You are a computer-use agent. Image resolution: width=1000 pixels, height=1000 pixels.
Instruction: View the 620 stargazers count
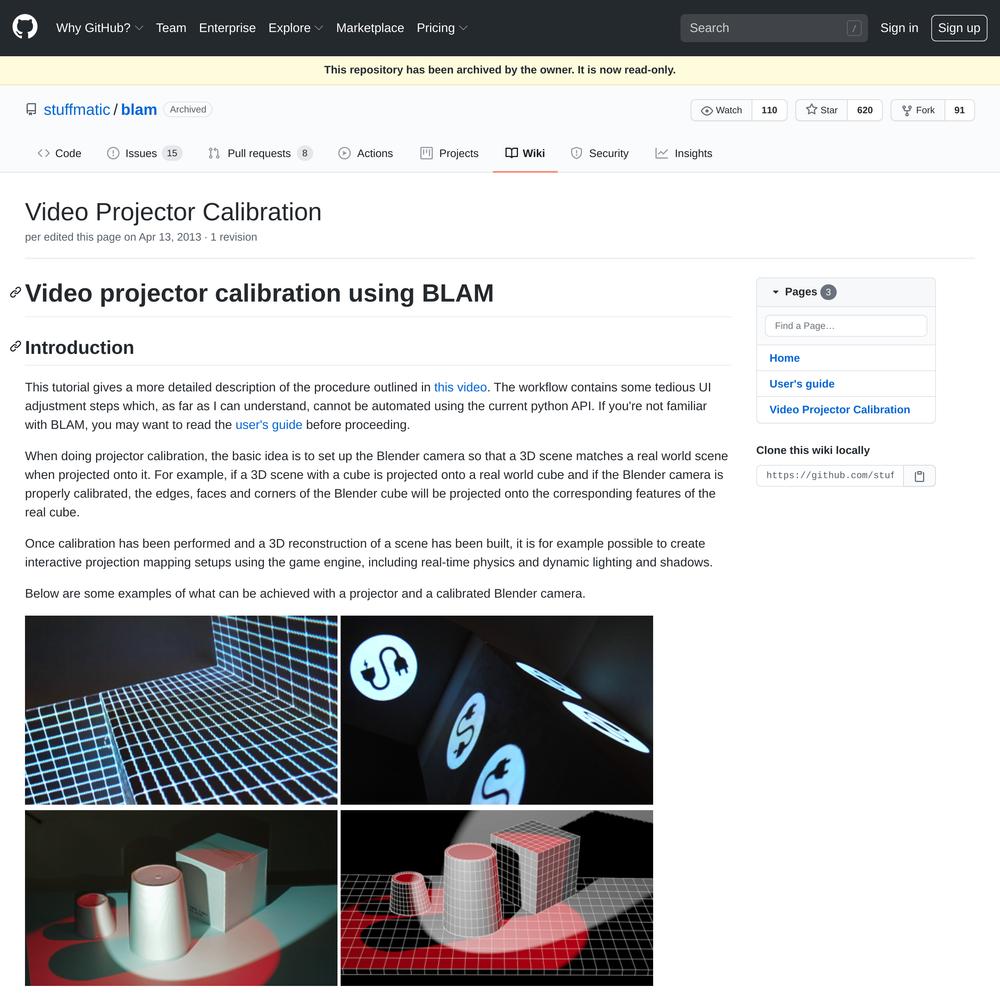click(864, 110)
